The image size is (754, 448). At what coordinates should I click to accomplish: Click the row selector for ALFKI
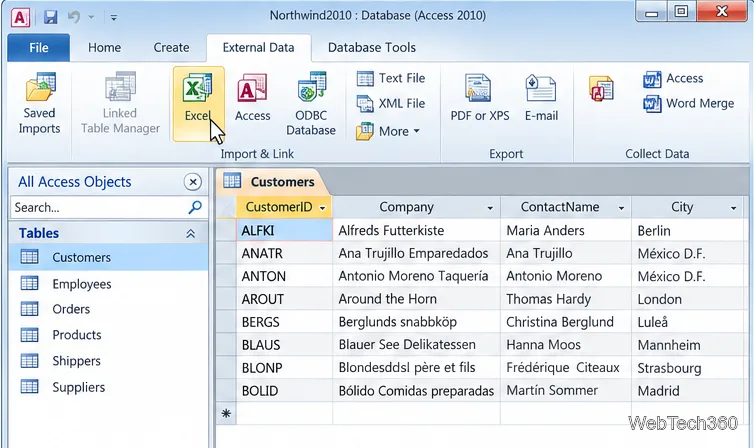226,230
